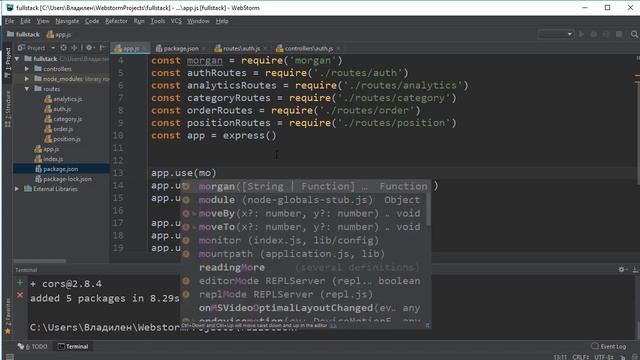Open the Window menu
640x360 pixels.
click(x=198, y=21)
